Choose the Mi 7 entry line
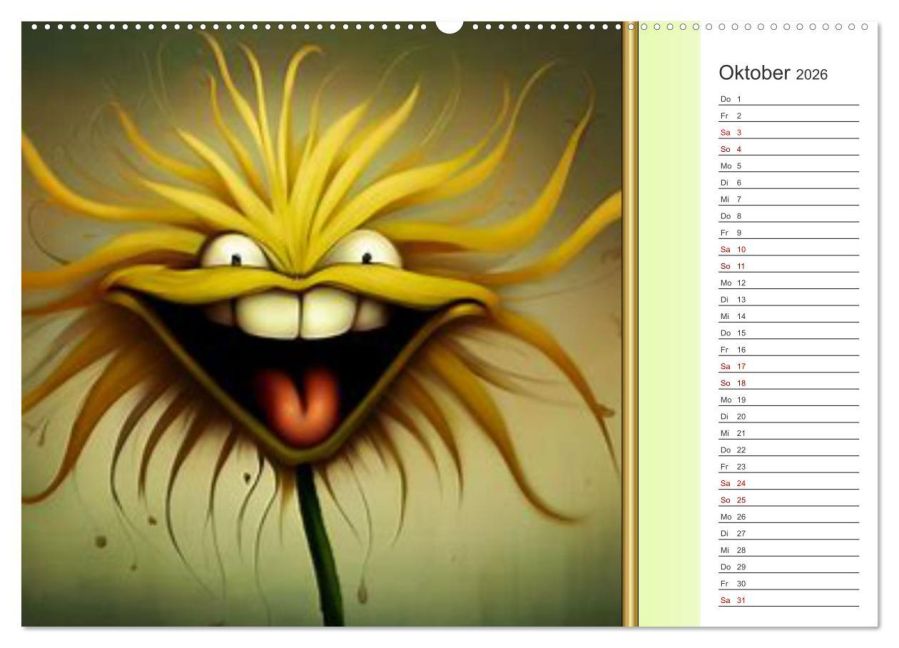899x648 pixels. click(x=788, y=199)
